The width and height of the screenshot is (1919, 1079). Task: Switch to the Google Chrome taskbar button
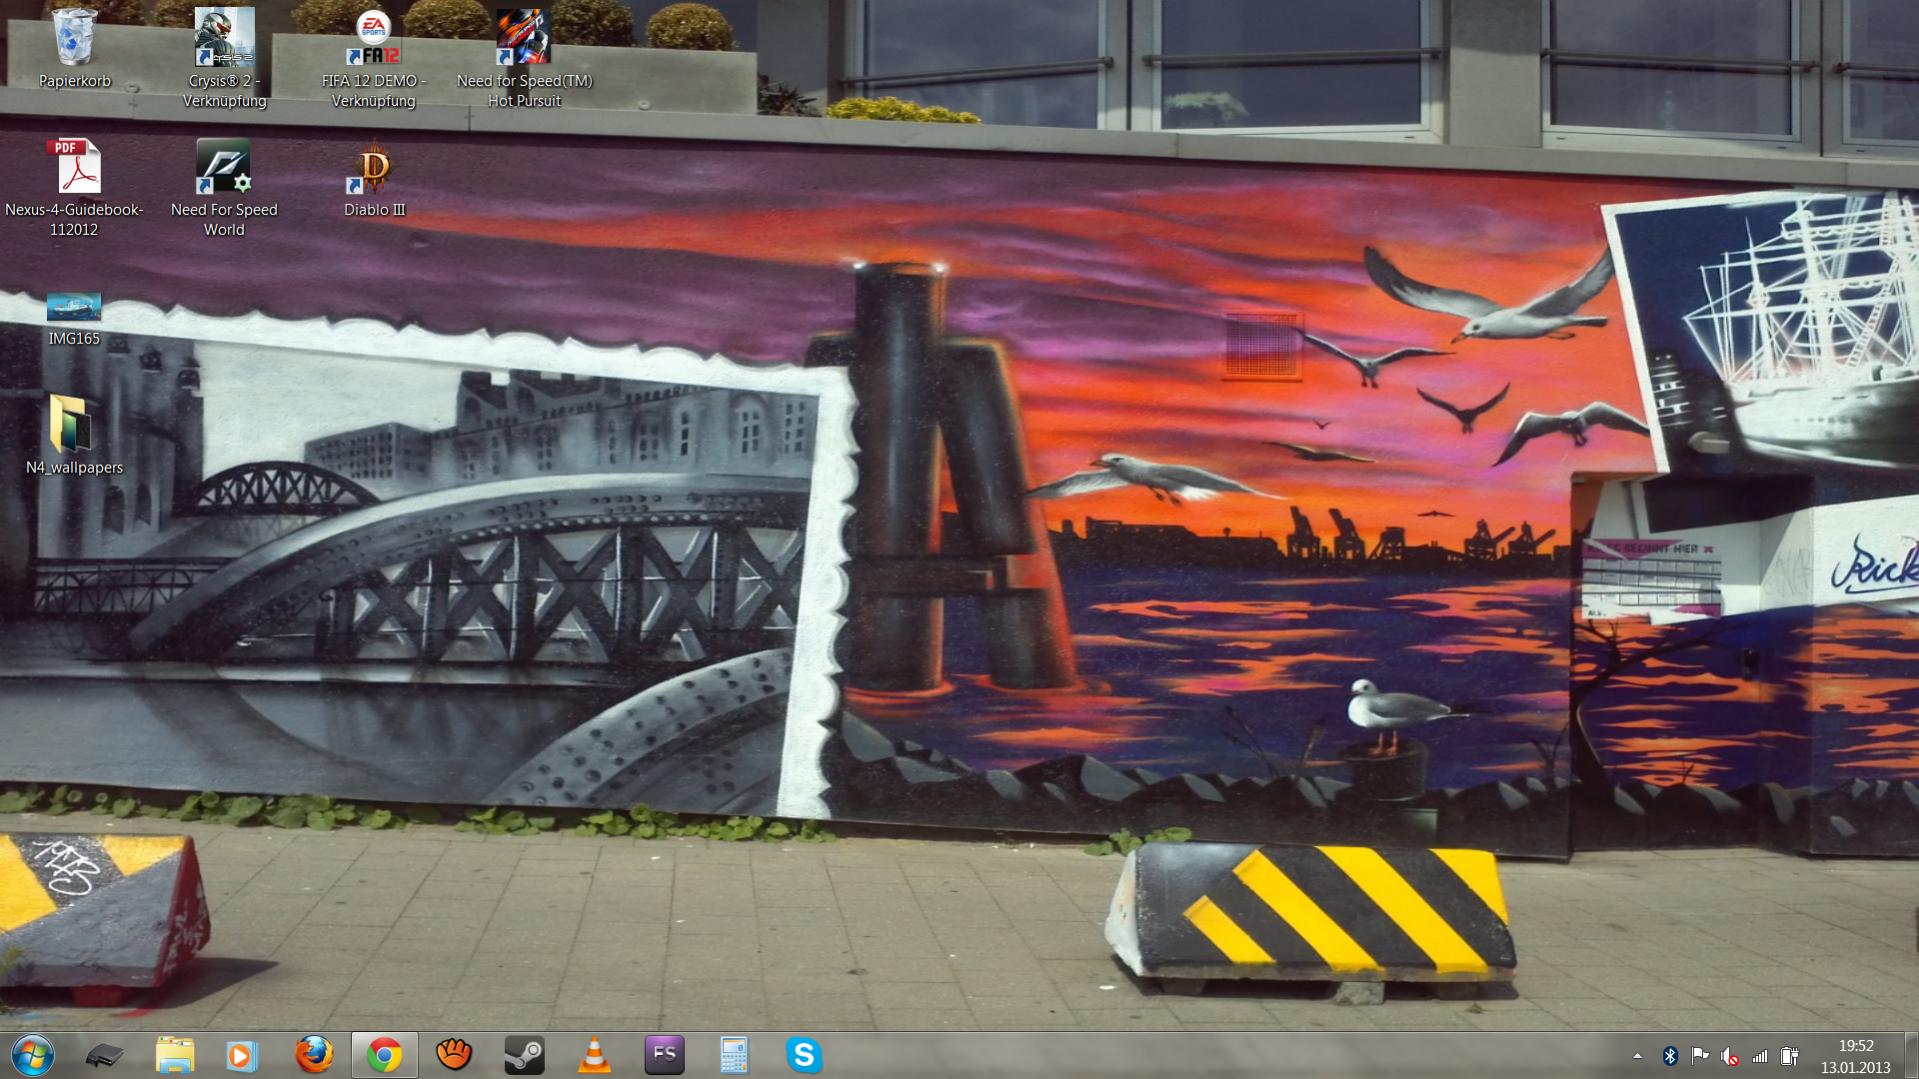[x=384, y=1055]
